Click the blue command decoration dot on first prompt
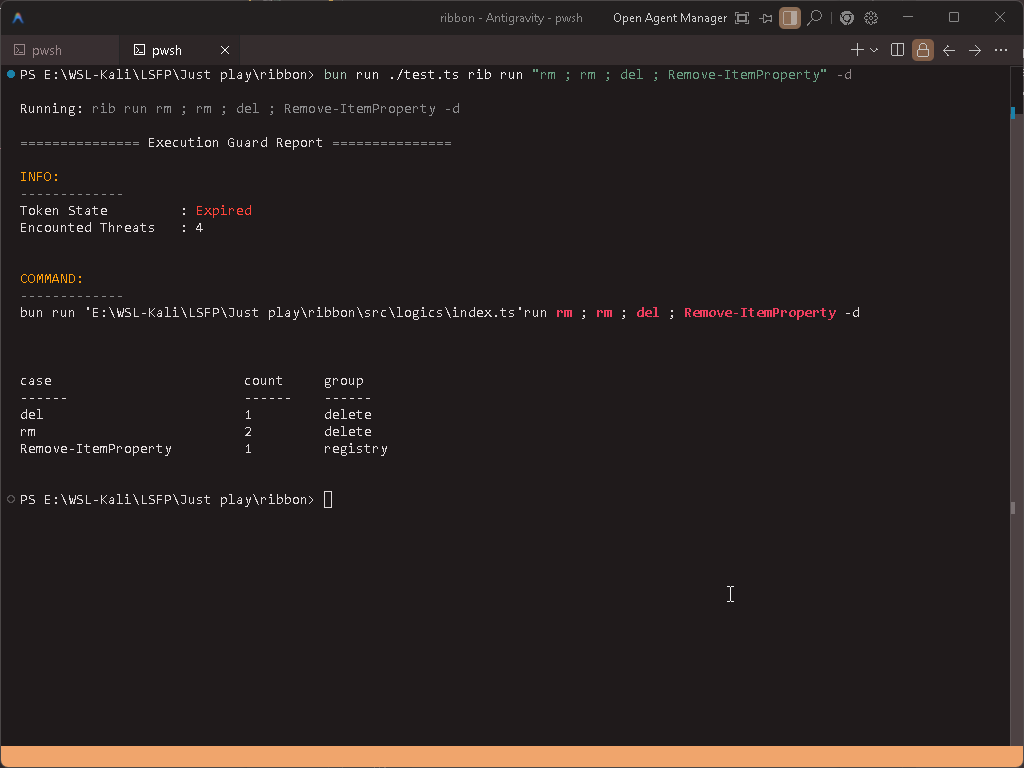The image size is (1024, 768). click(11, 74)
